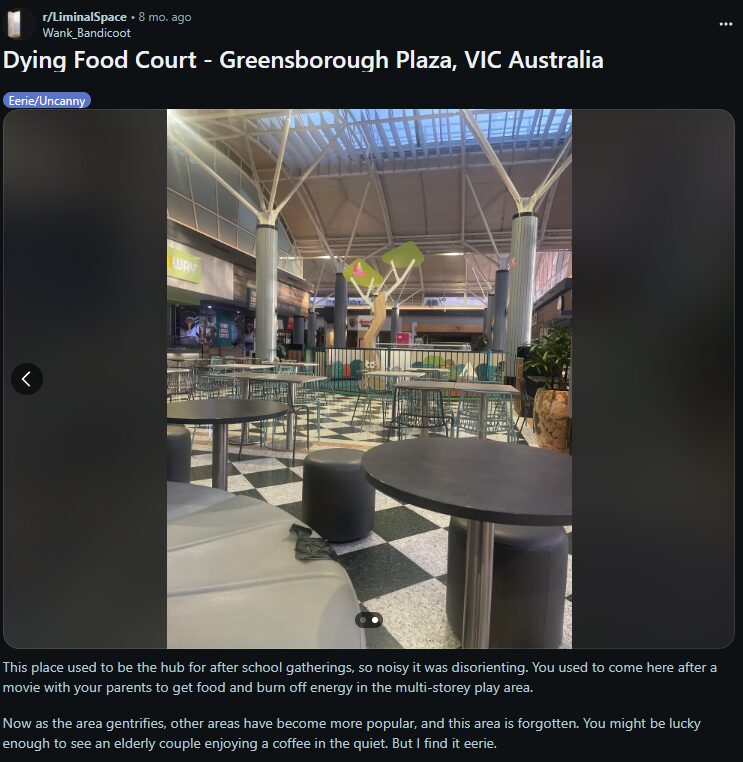The width and height of the screenshot is (743, 762).
Task: Click the round black foreground table in the photo
Action: pos(467,481)
